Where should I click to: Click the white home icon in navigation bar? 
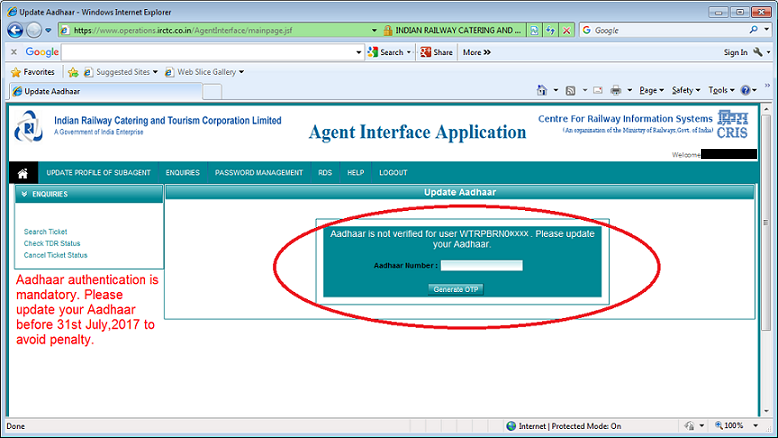pyautogui.click(x=23, y=173)
